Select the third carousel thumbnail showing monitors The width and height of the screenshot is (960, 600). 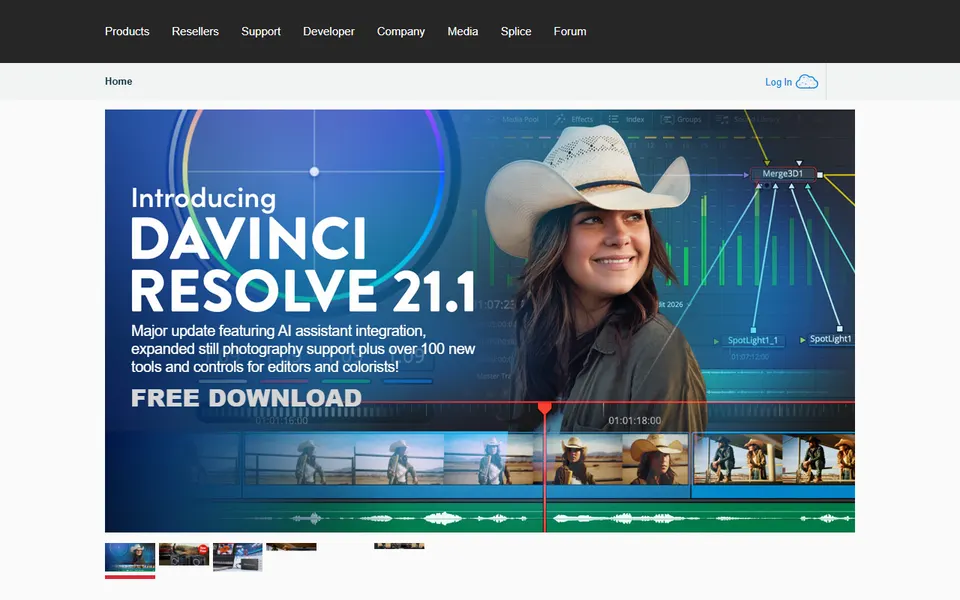pyautogui.click(x=238, y=557)
